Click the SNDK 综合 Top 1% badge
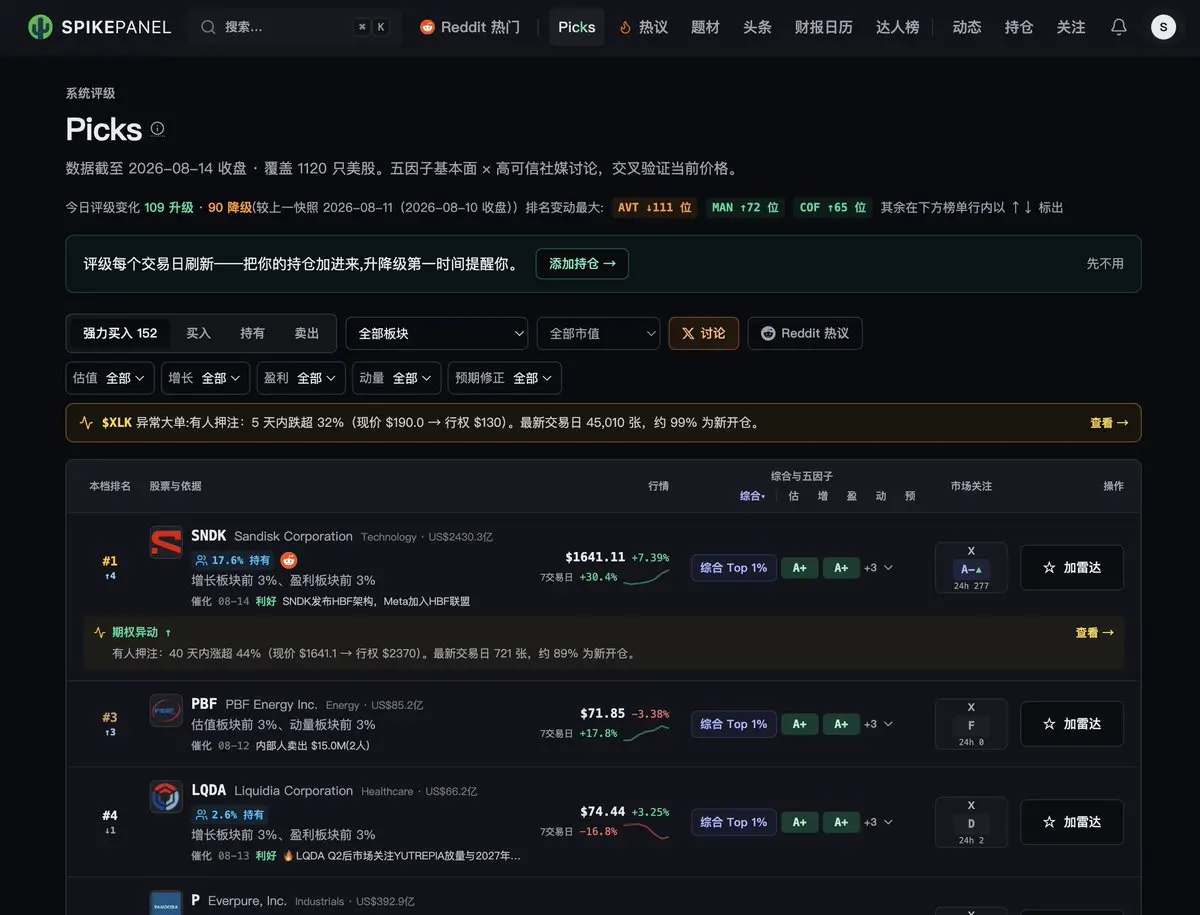Image resolution: width=1200 pixels, height=915 pixels. [734, 568]
